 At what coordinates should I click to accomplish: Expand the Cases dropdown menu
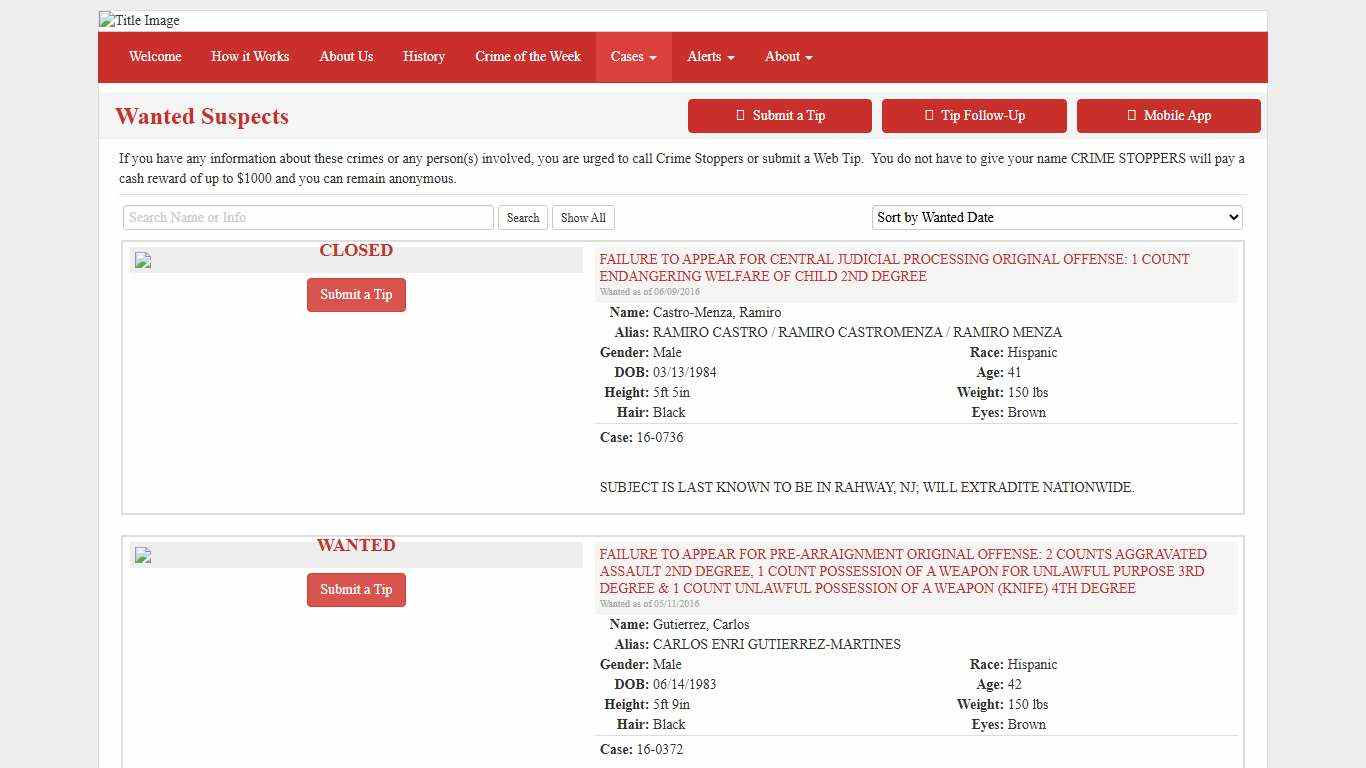coord(633,57)
